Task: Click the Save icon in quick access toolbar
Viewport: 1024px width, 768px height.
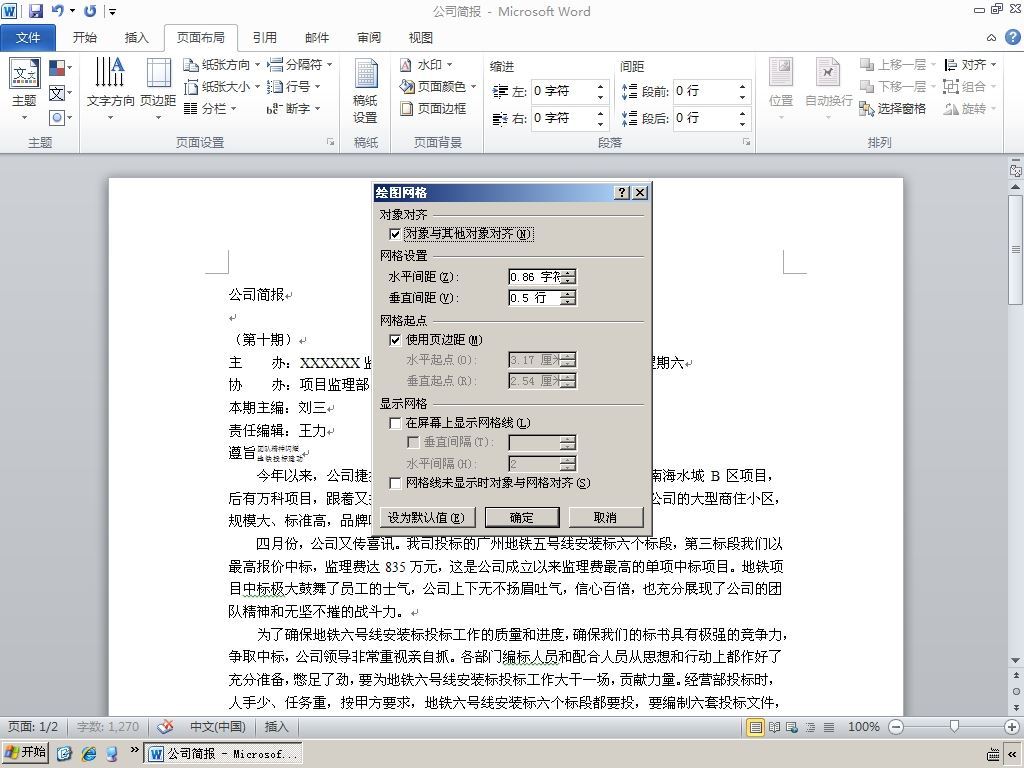Action: point(36,11)
